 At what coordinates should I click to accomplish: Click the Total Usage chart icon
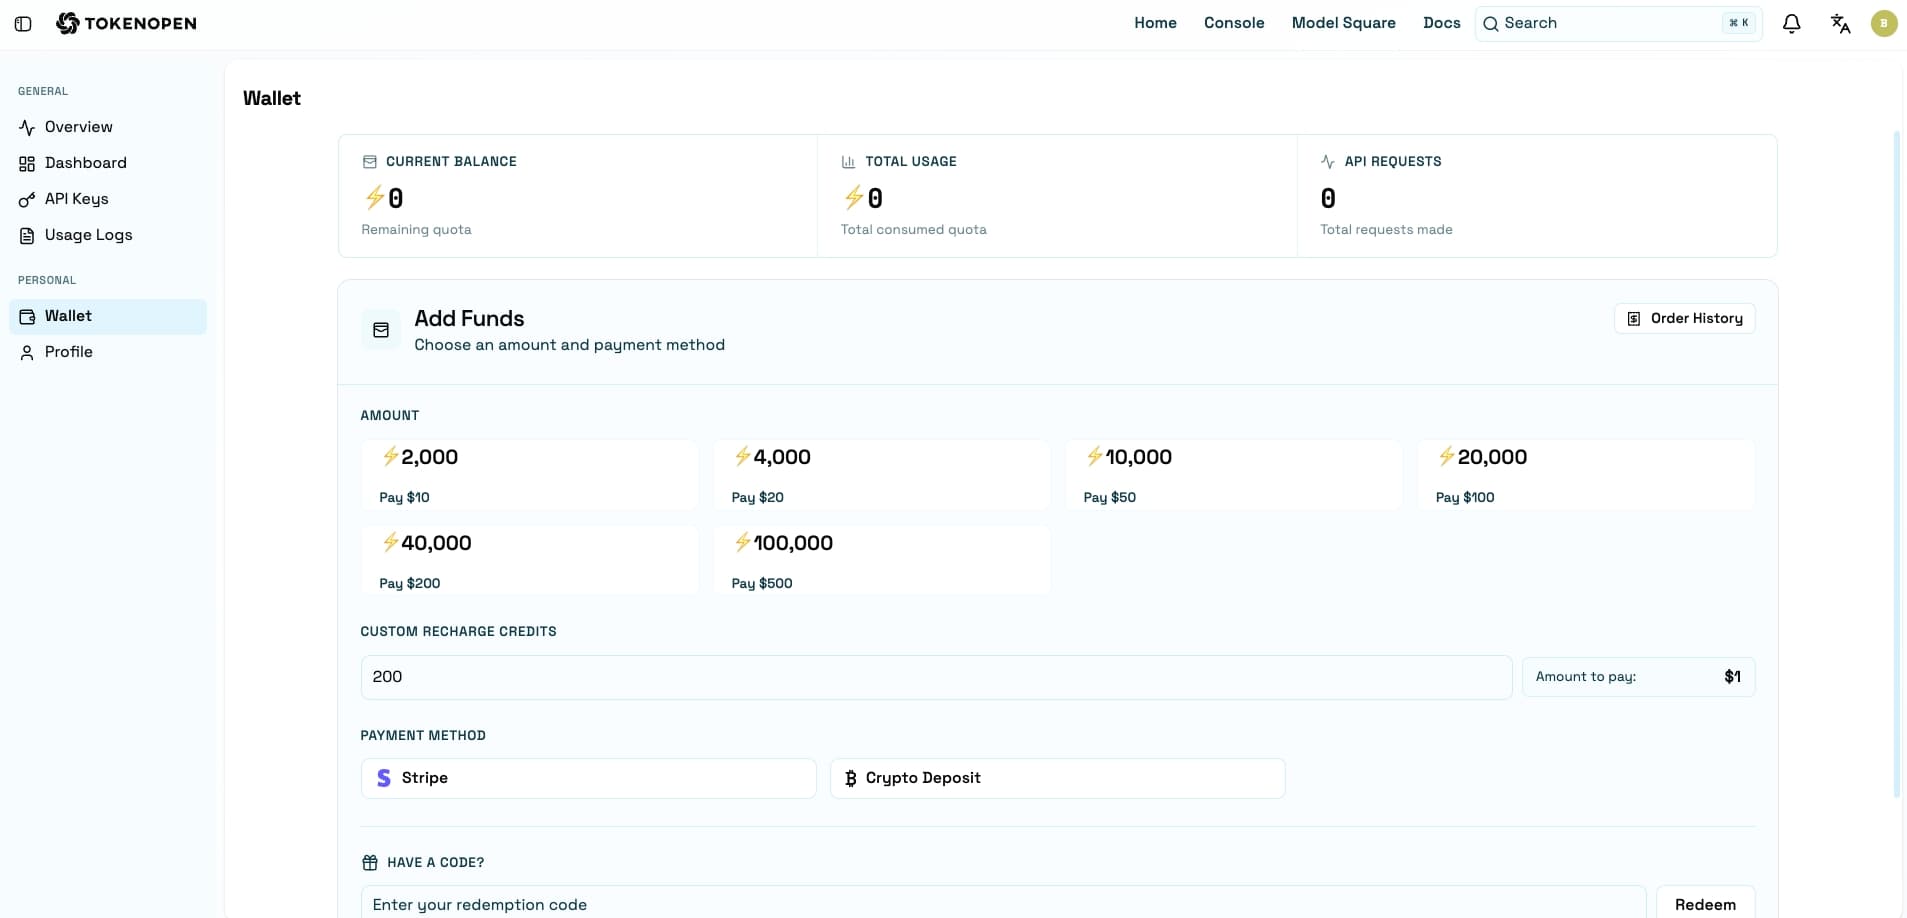848,162
